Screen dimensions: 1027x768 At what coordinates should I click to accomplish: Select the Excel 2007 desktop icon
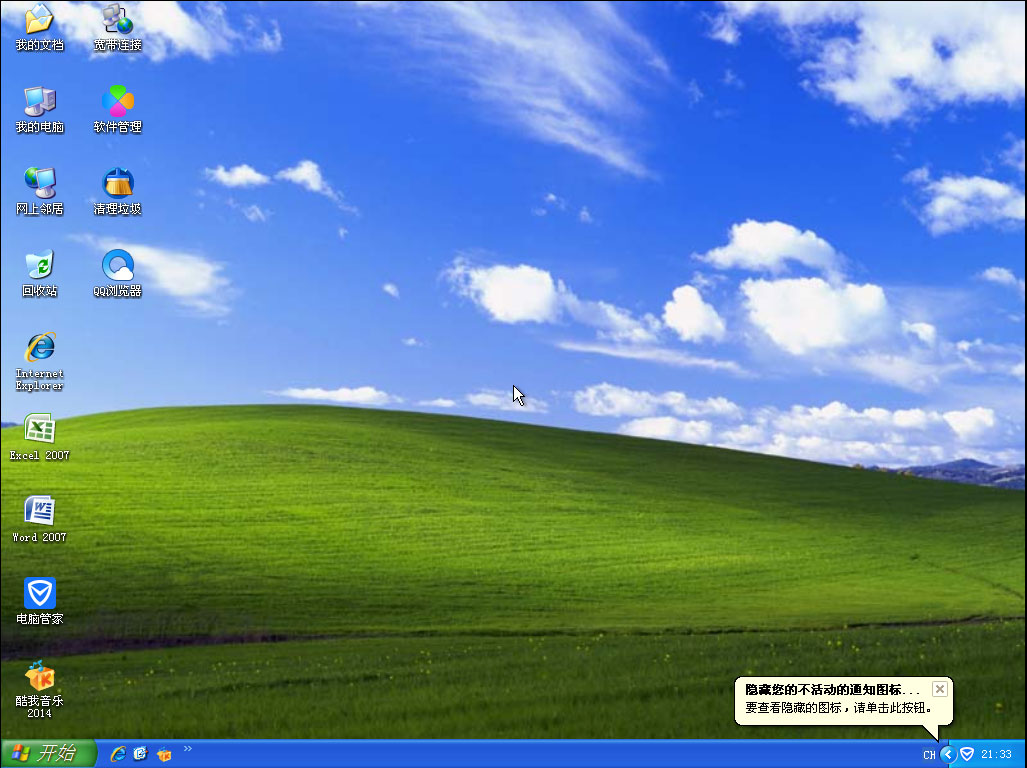pyautogui.click(x=39, y=437)
